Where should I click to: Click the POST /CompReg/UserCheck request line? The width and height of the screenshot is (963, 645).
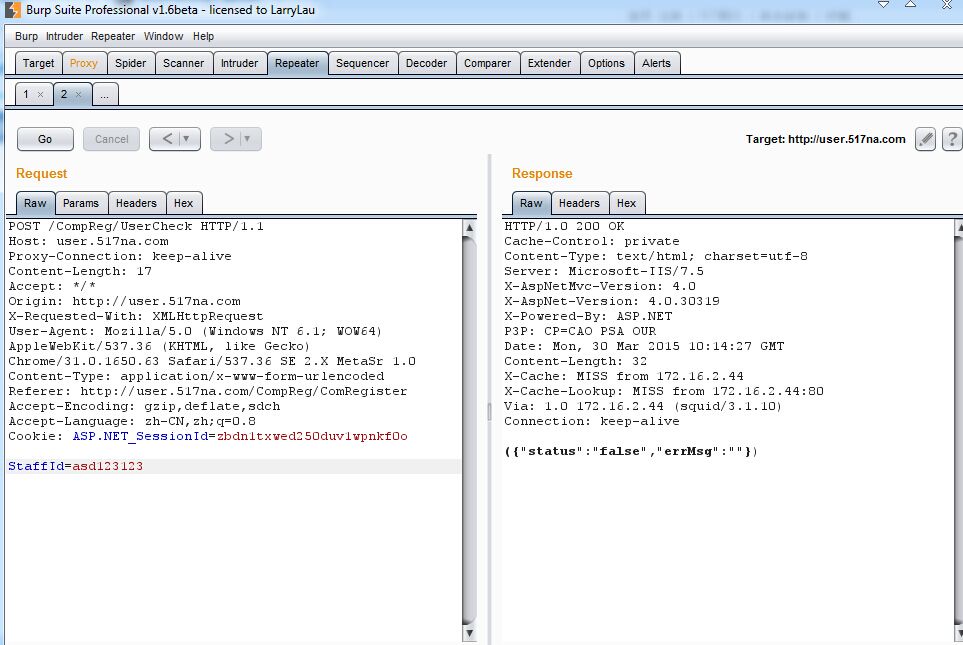point(136,226)
